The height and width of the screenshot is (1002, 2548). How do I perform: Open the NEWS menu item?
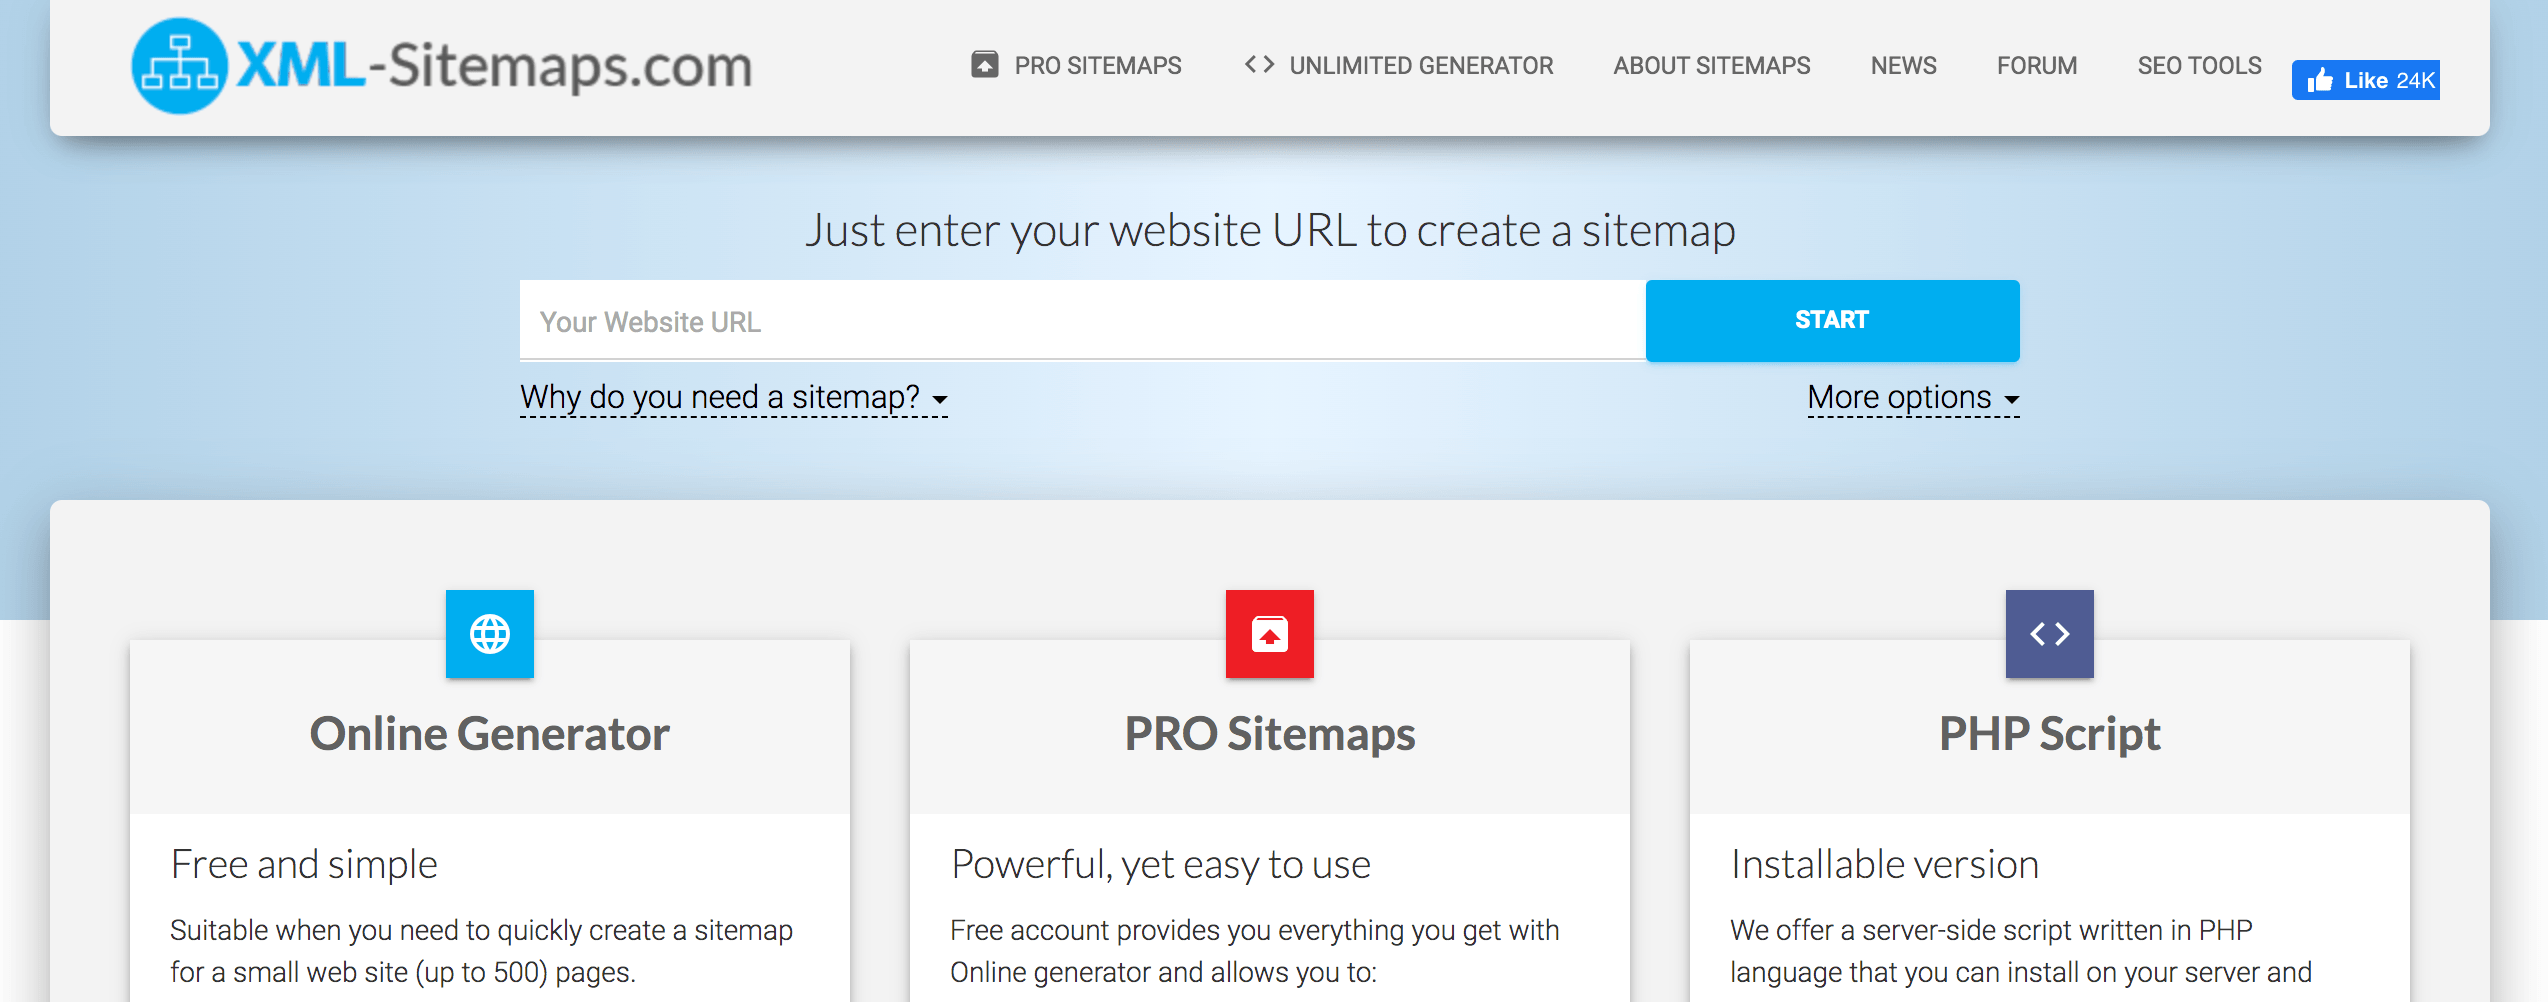1904,66
